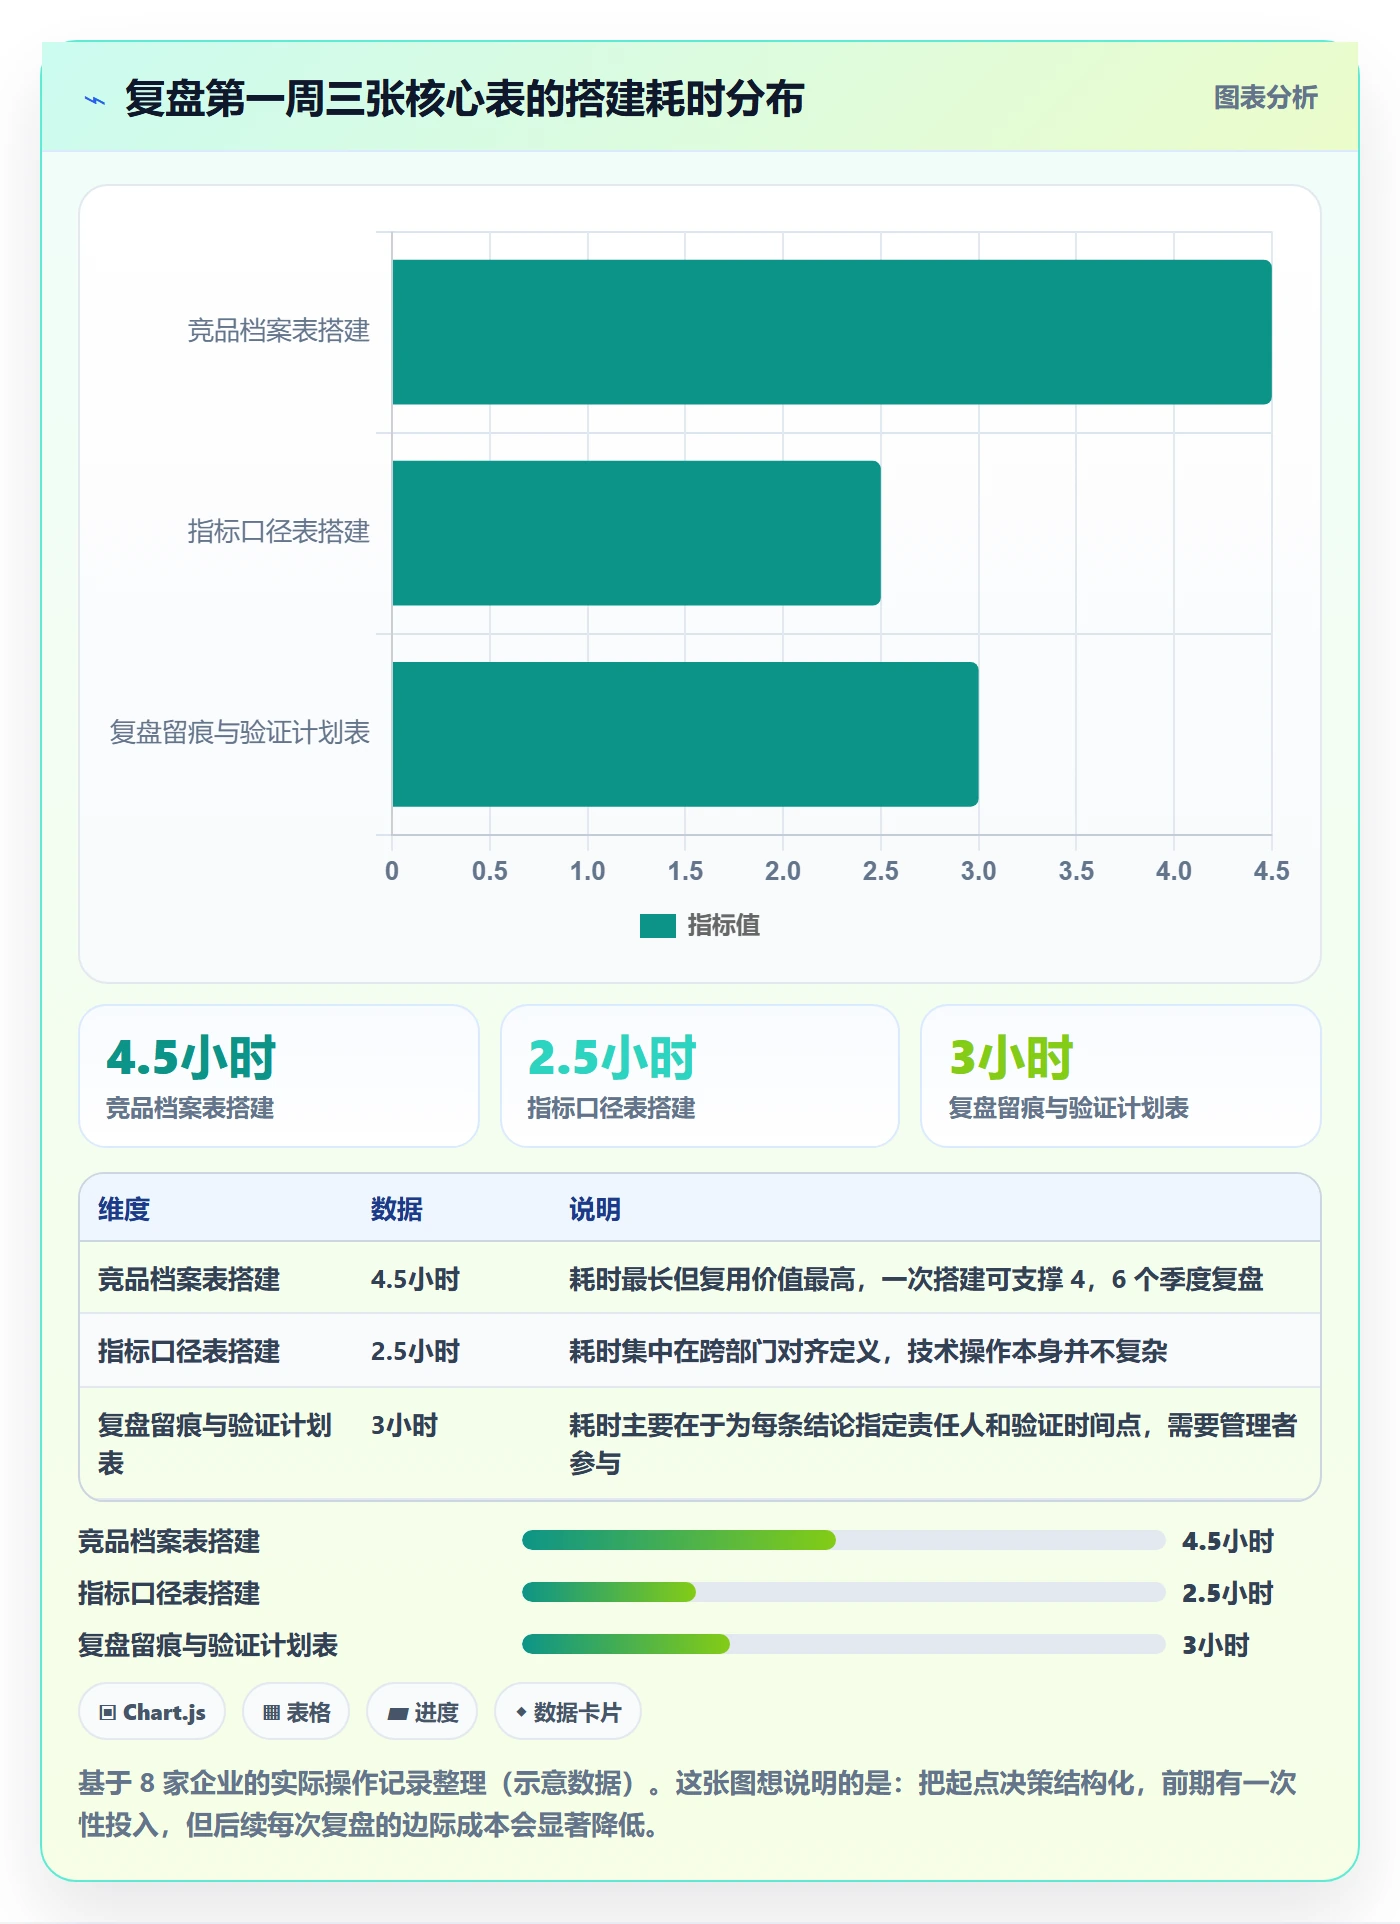1400x1924 pixels.
Task: Click the 复盘留痕与验证计划表 bar in the chart
Action: coord(685,734)
